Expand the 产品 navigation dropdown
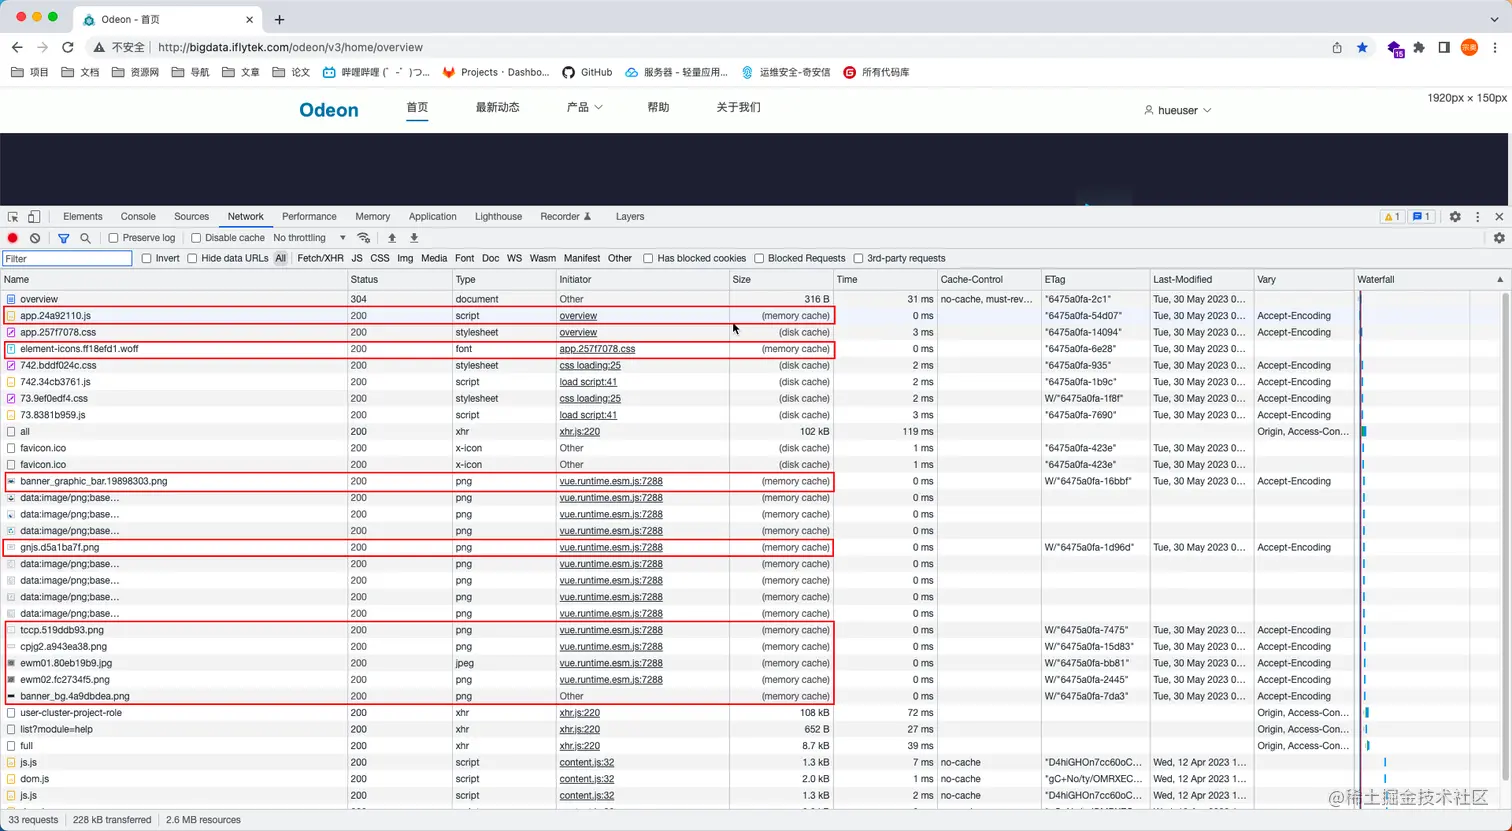Image resolution: width=1512 pixels, height=831 pixels. (585, 107)
